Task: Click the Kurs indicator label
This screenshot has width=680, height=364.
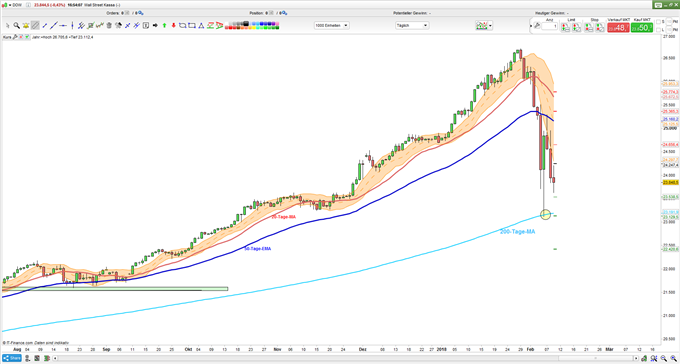Action: [x=7, y=37]
